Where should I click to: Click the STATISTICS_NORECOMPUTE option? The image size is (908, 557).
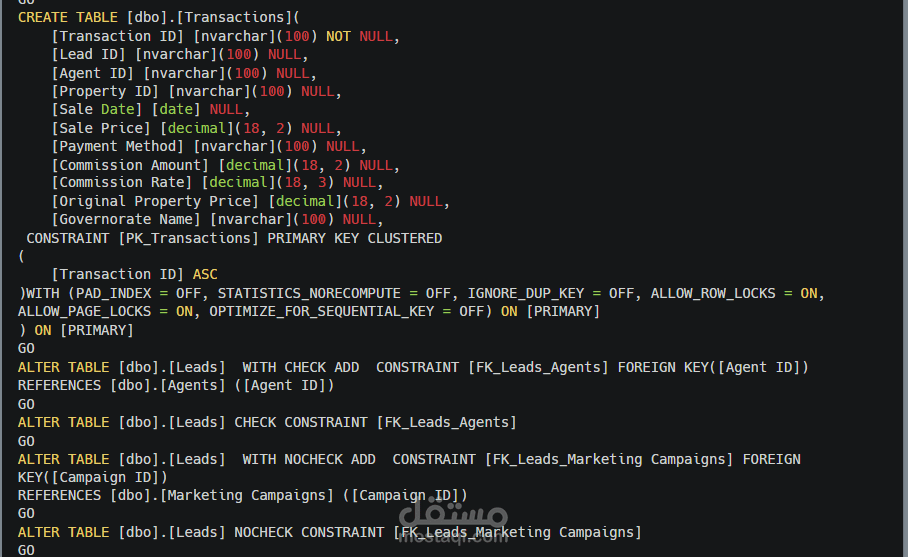coord(309,294)
